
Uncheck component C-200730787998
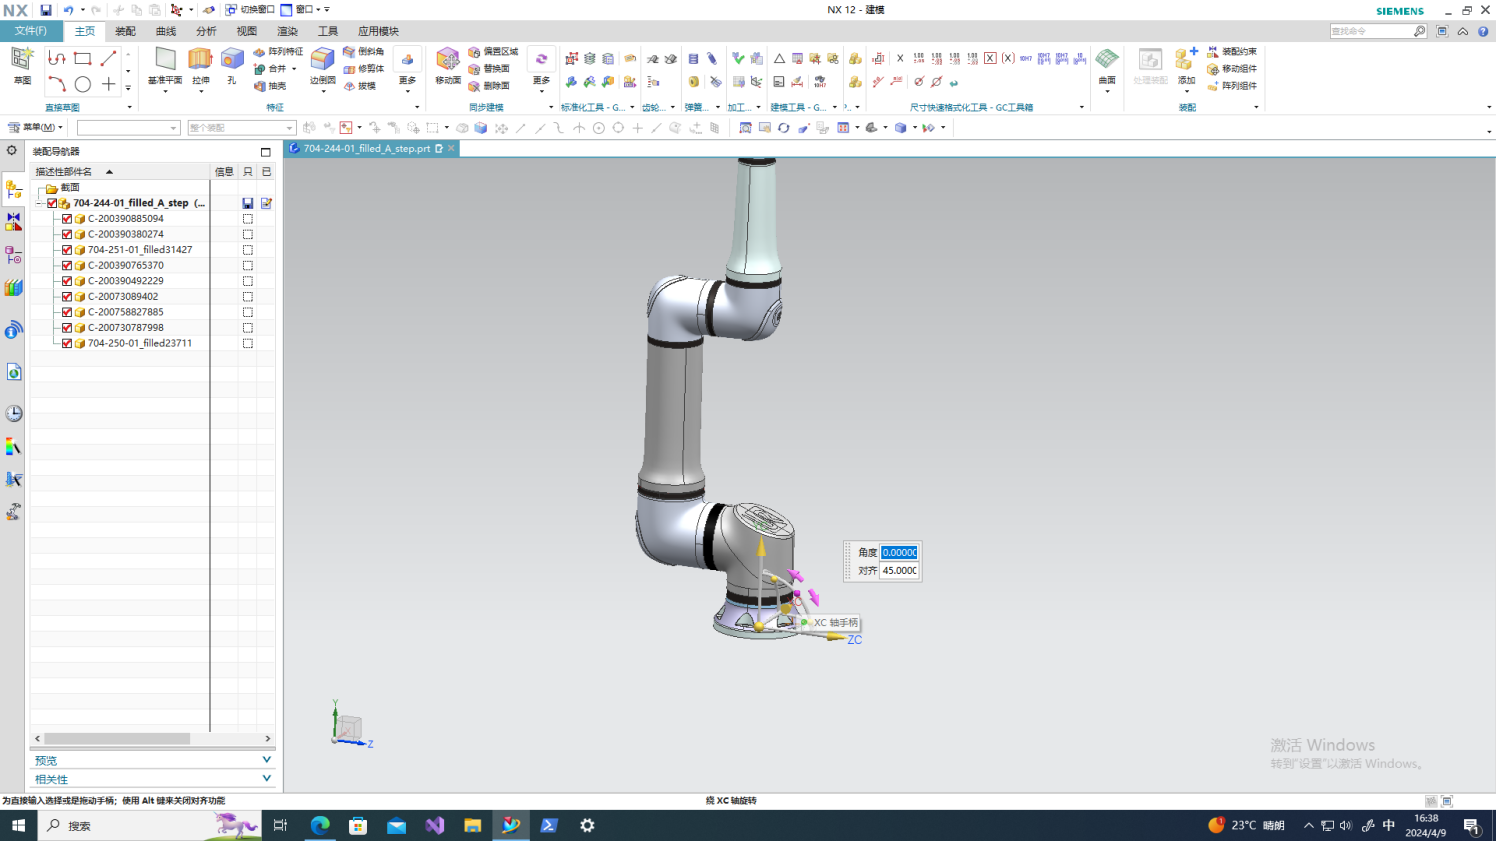coord(67,328)
